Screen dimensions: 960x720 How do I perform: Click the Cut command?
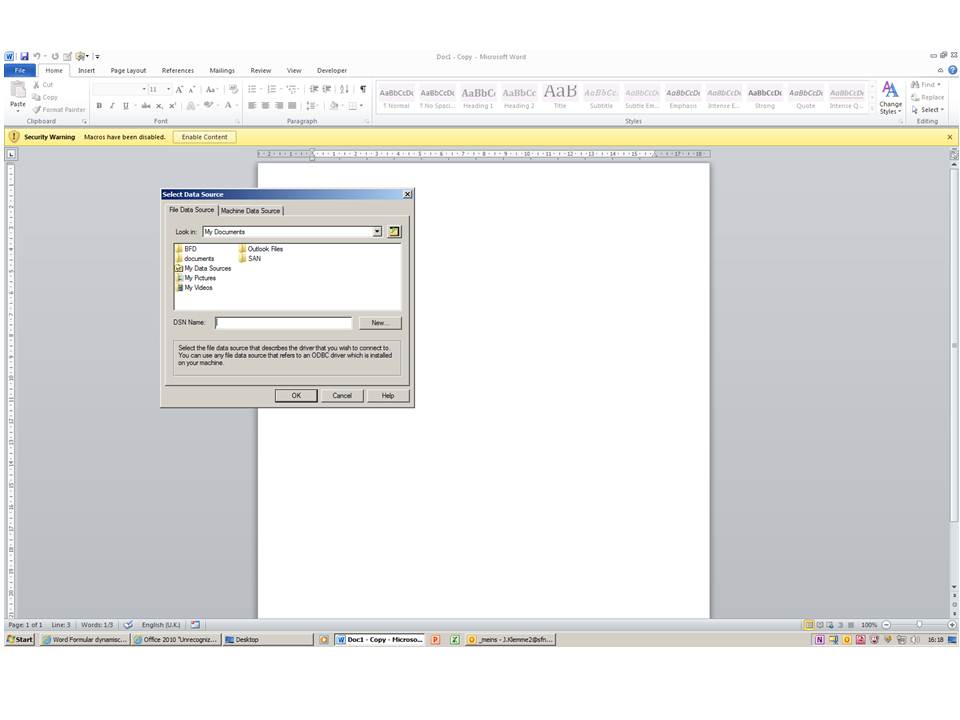[43, 85]
